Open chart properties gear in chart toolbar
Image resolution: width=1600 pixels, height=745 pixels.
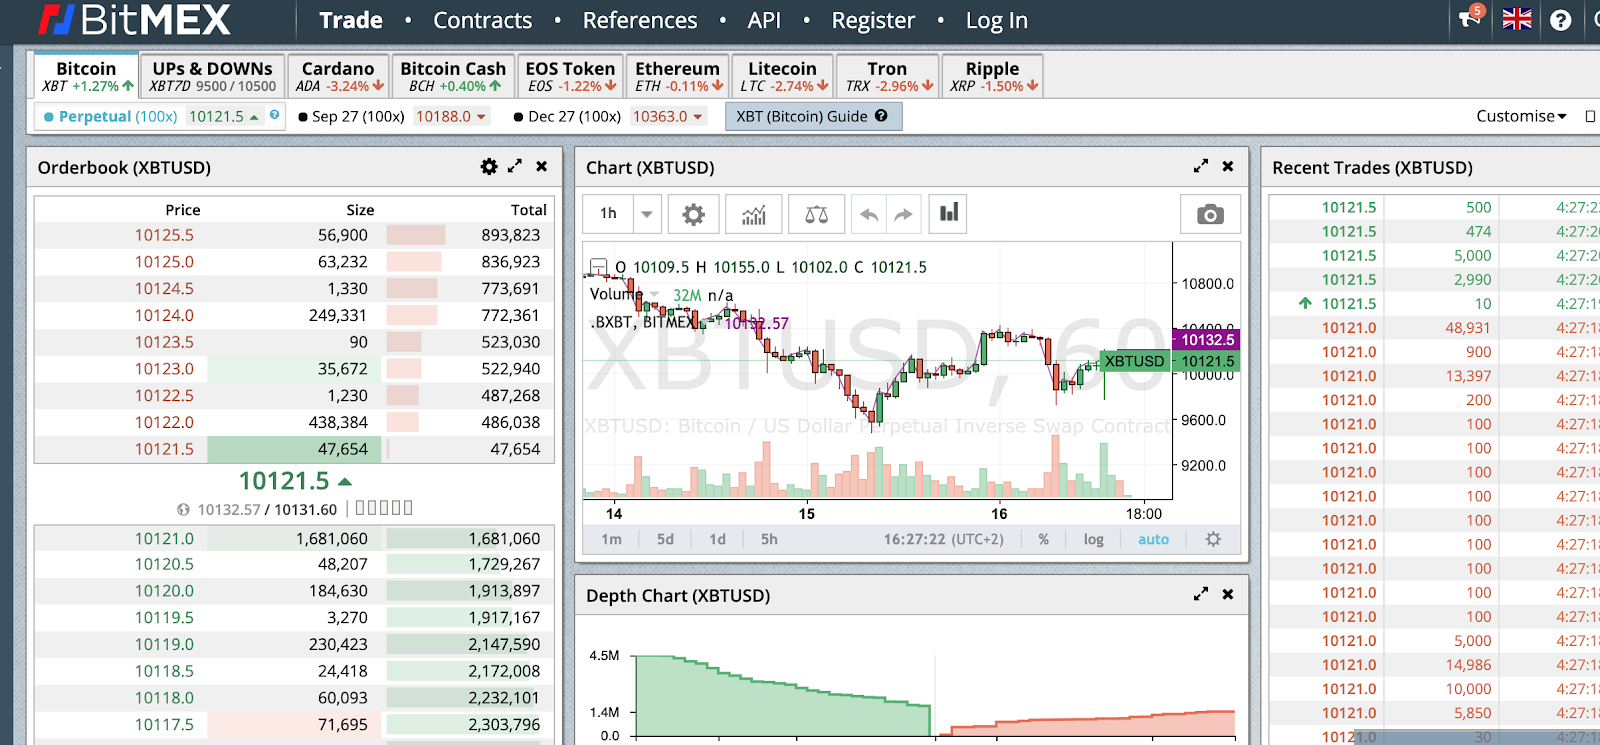(x=693, y=214)
